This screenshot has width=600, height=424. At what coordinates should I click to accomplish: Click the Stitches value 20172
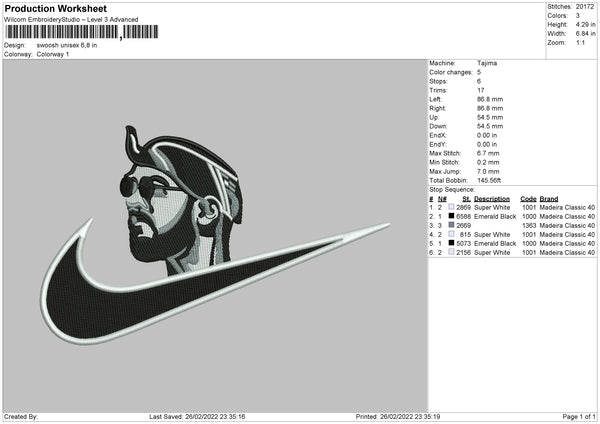tap(585, 7)
